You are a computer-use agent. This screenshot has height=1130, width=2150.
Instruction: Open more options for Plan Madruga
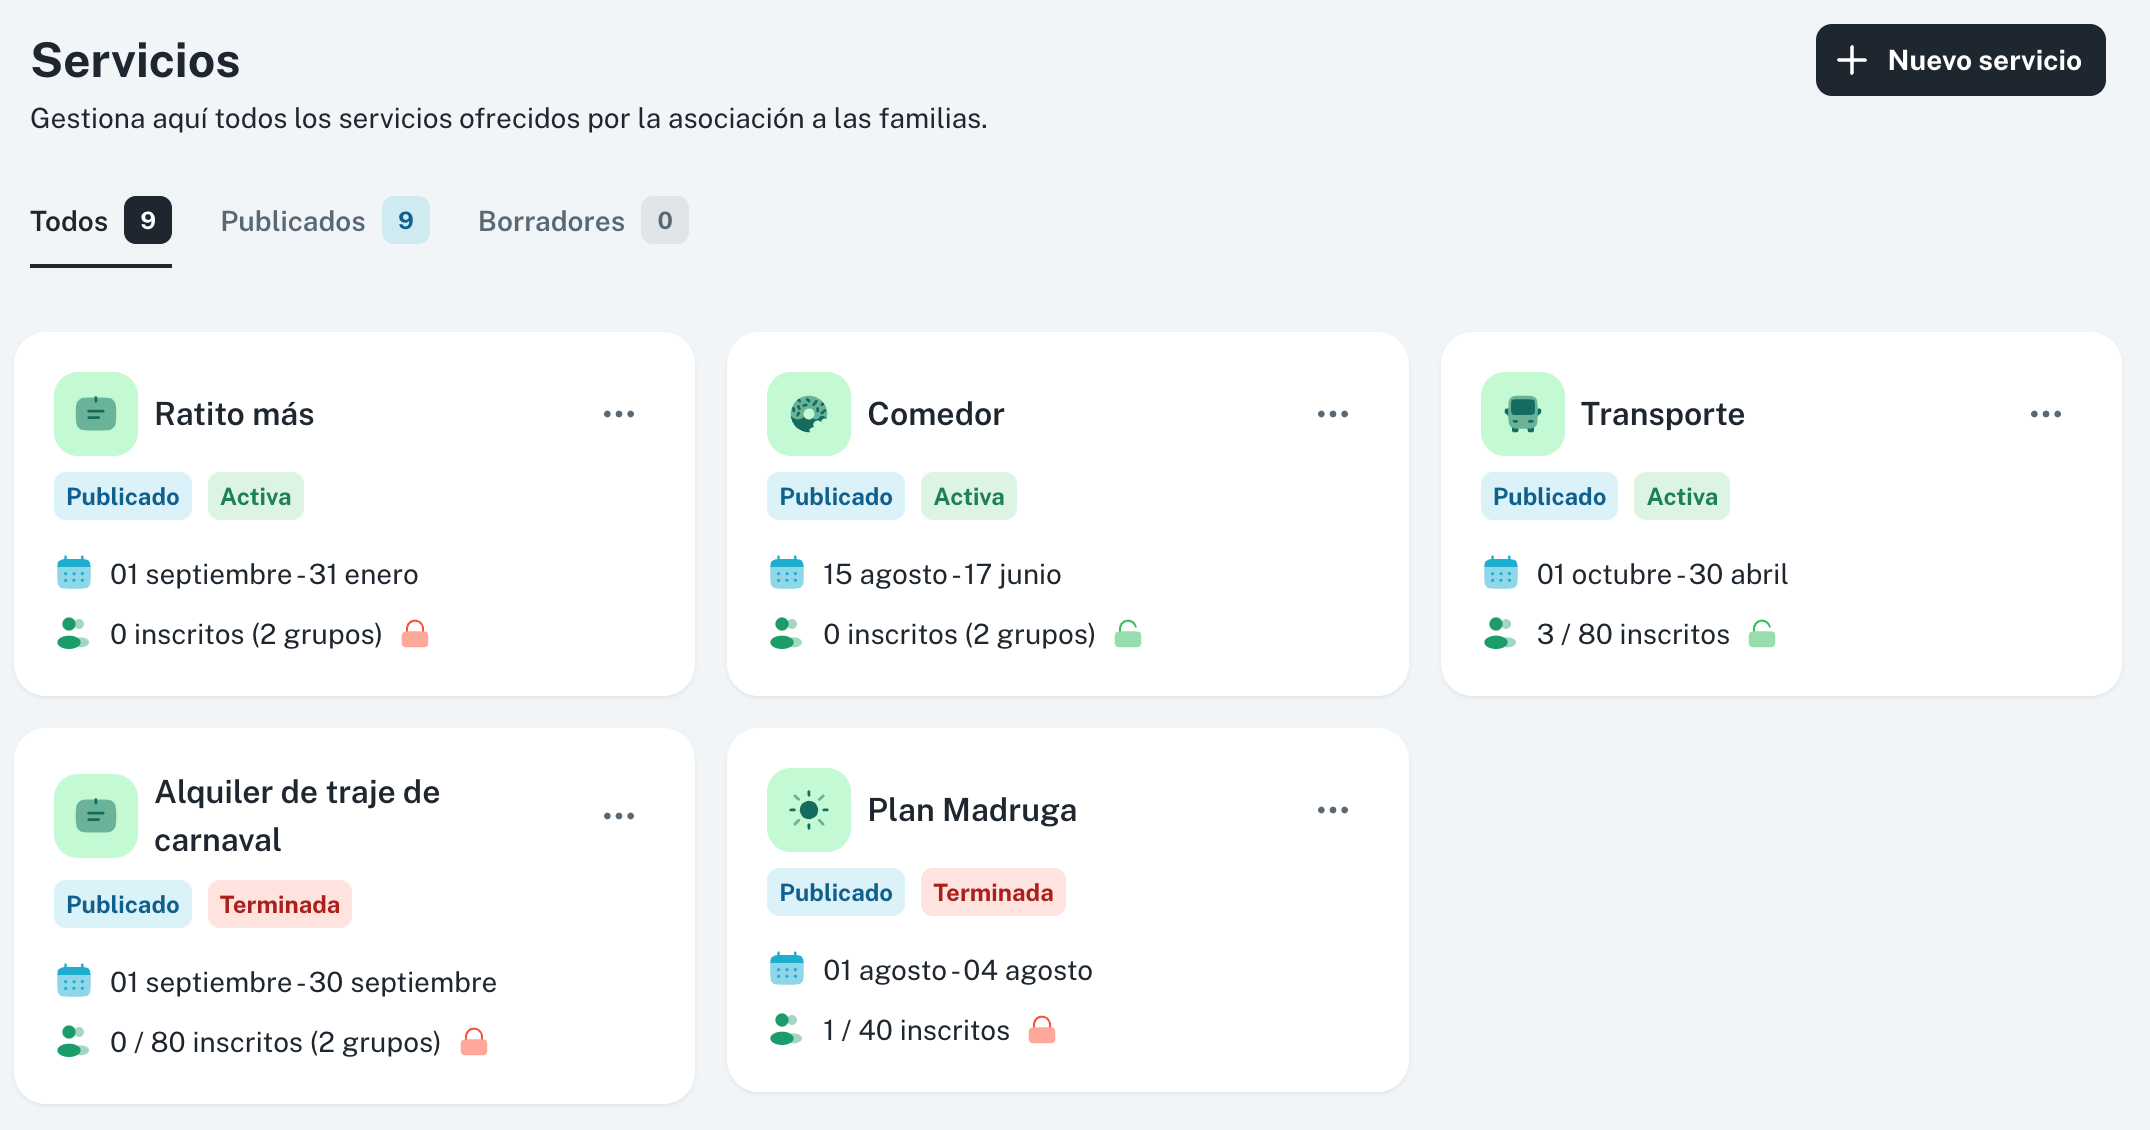click(x=1332, y=810)
